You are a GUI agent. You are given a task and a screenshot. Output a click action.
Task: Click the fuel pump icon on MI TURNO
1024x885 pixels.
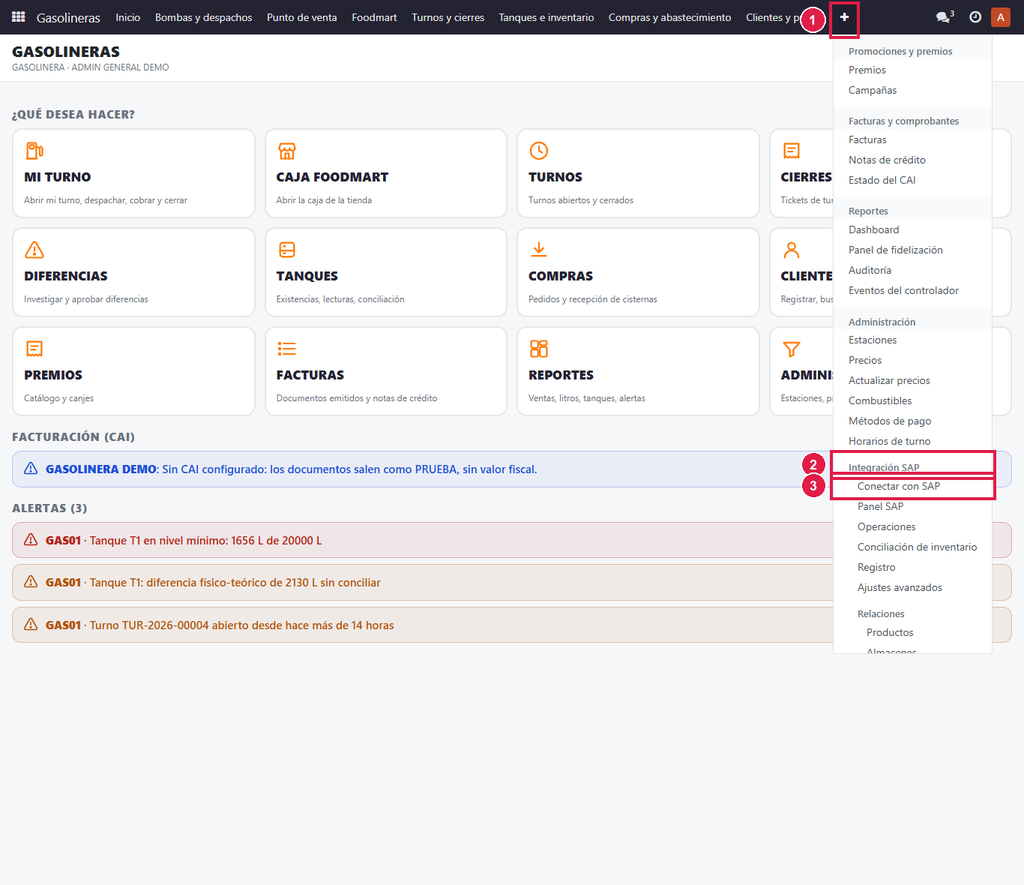[x=34, y=151]
